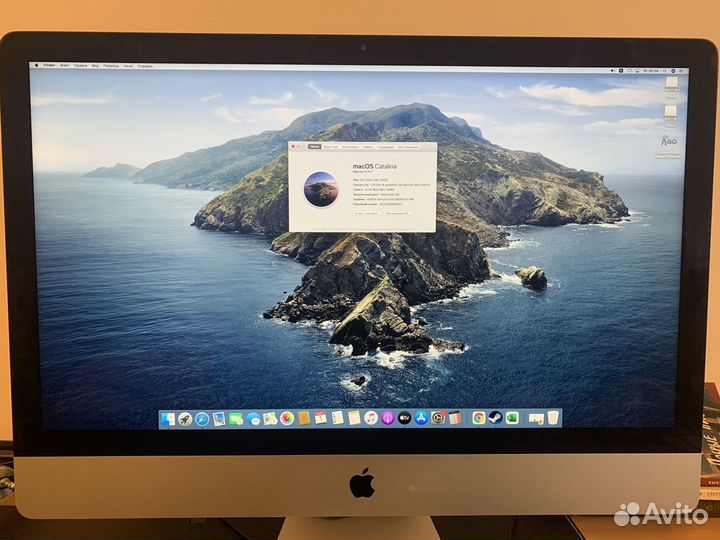Viewport: 720px width, 540px height.
Task: Open Downloads folder stack in Dock
Action: 536,418
